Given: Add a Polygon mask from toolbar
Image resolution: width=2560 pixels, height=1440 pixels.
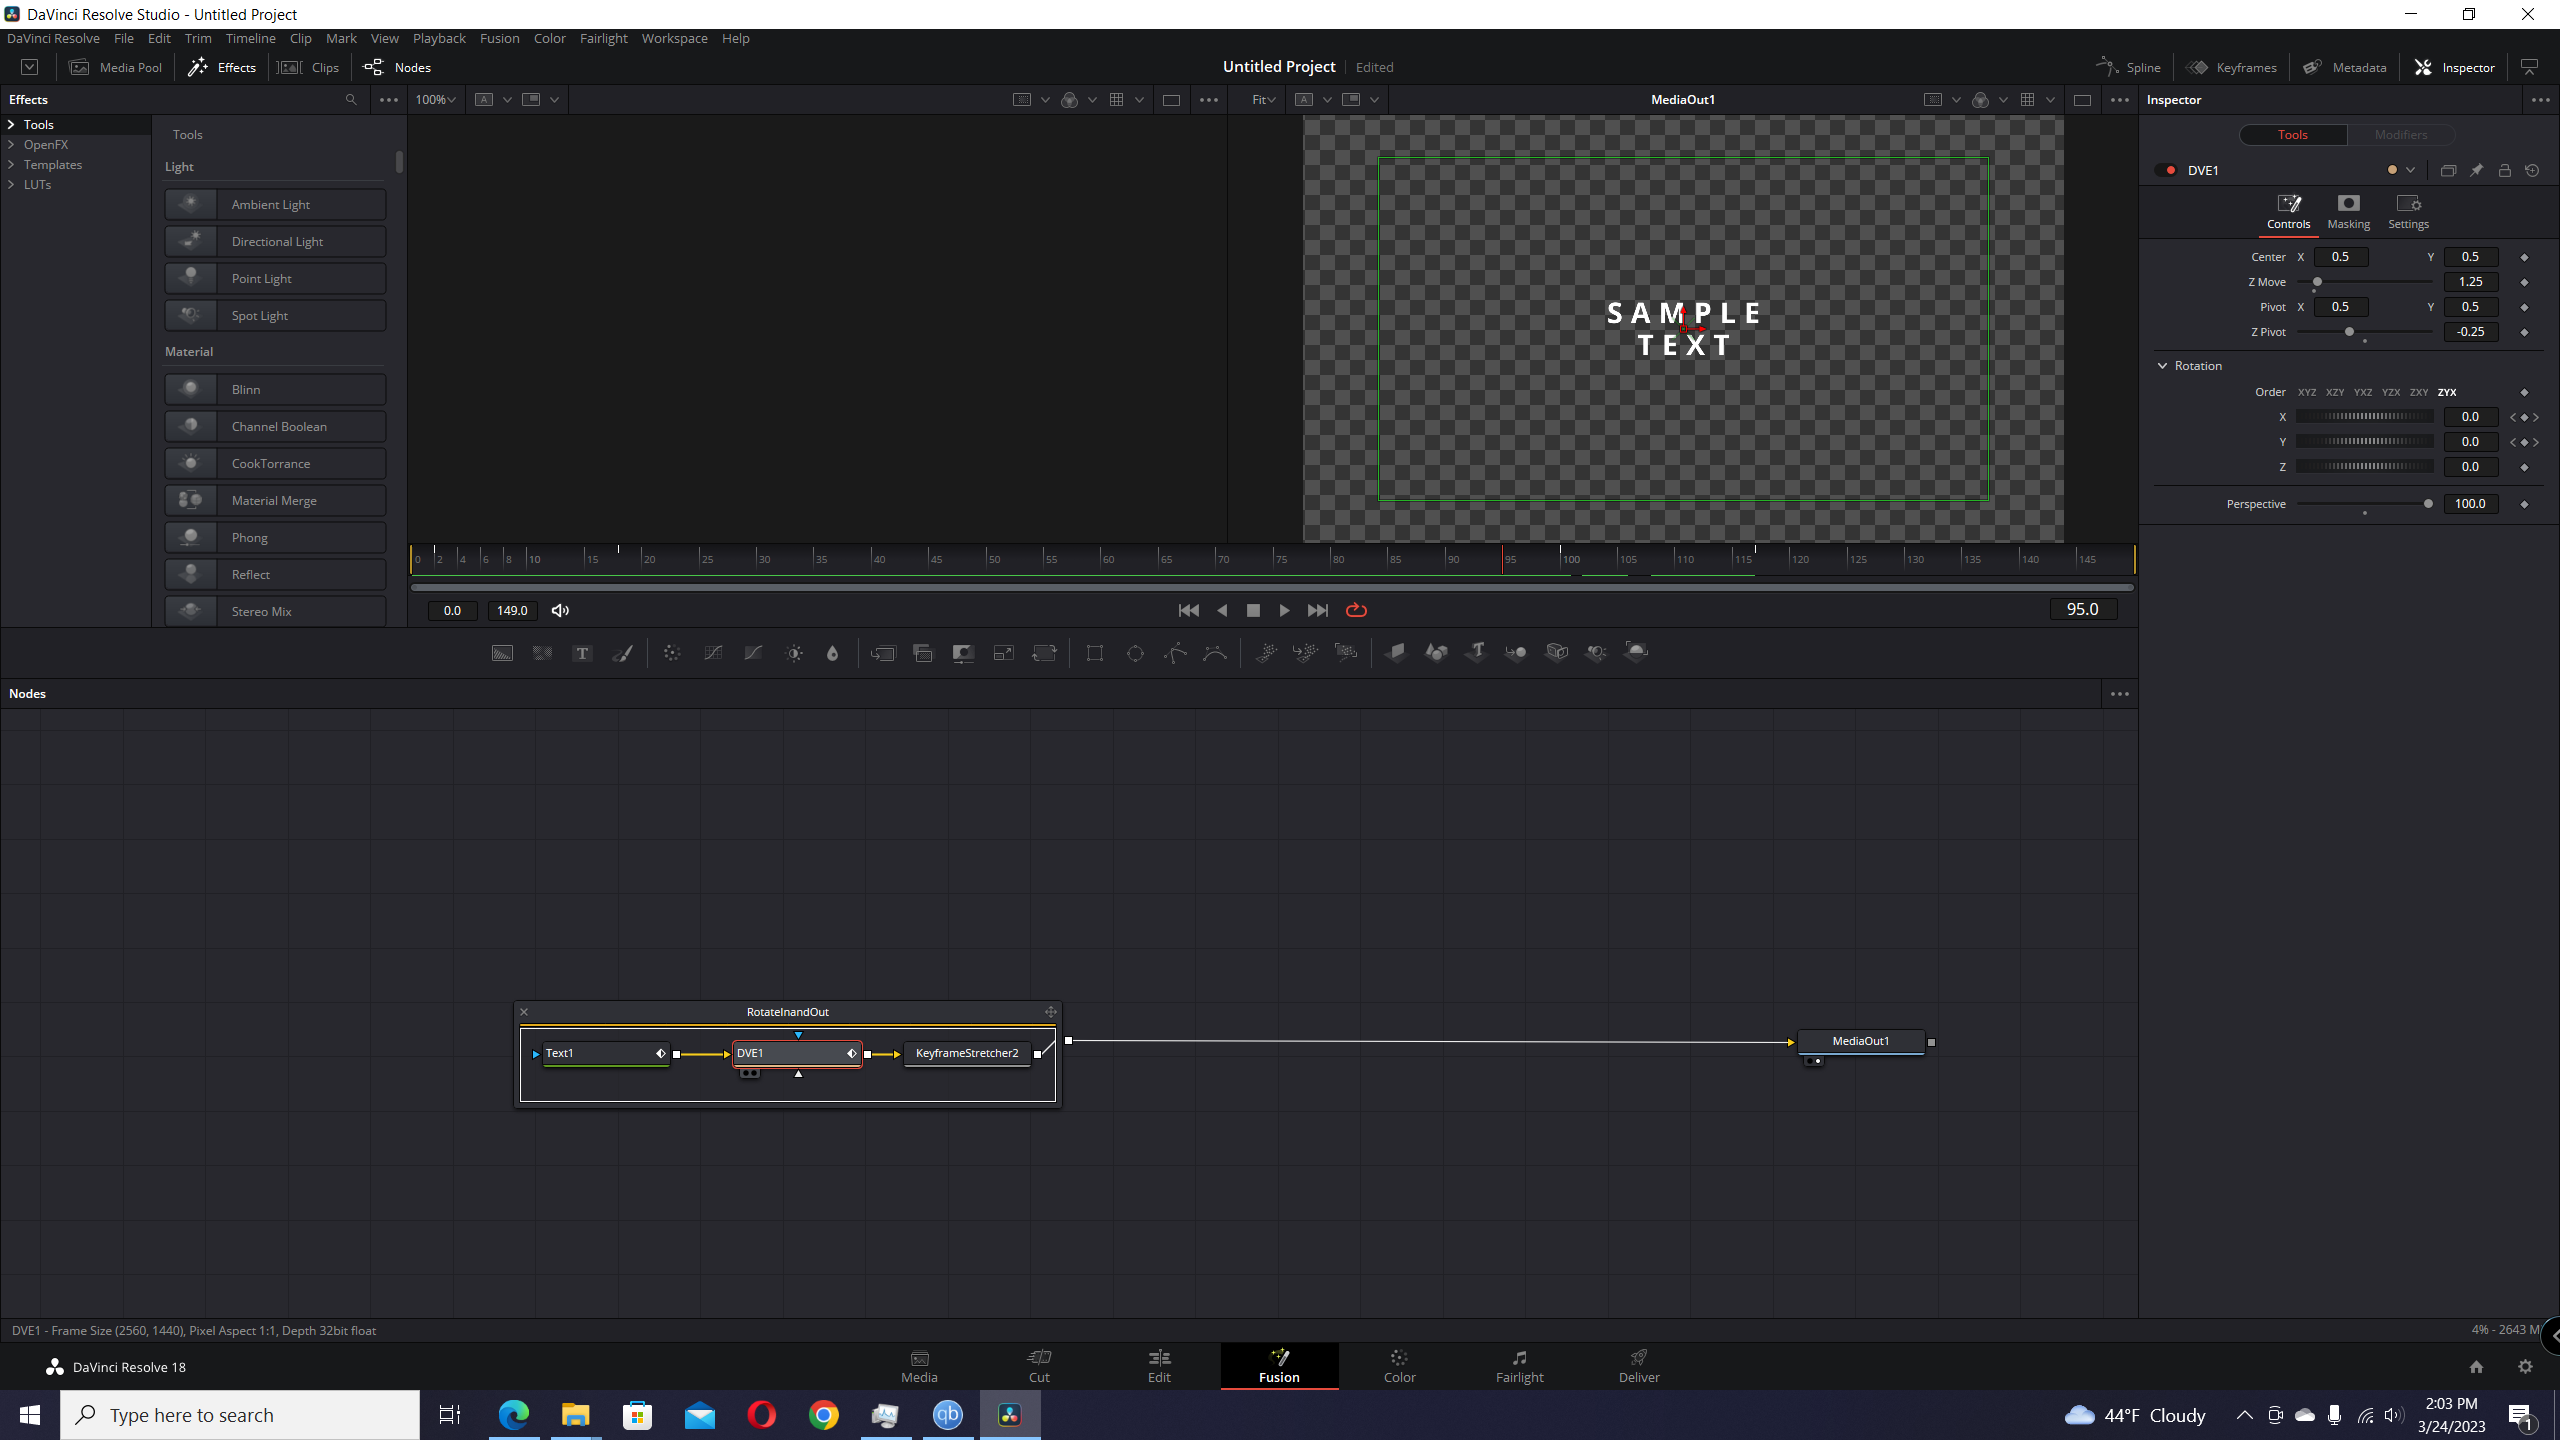Looking at the screenshot, I should click(1175, 653).
